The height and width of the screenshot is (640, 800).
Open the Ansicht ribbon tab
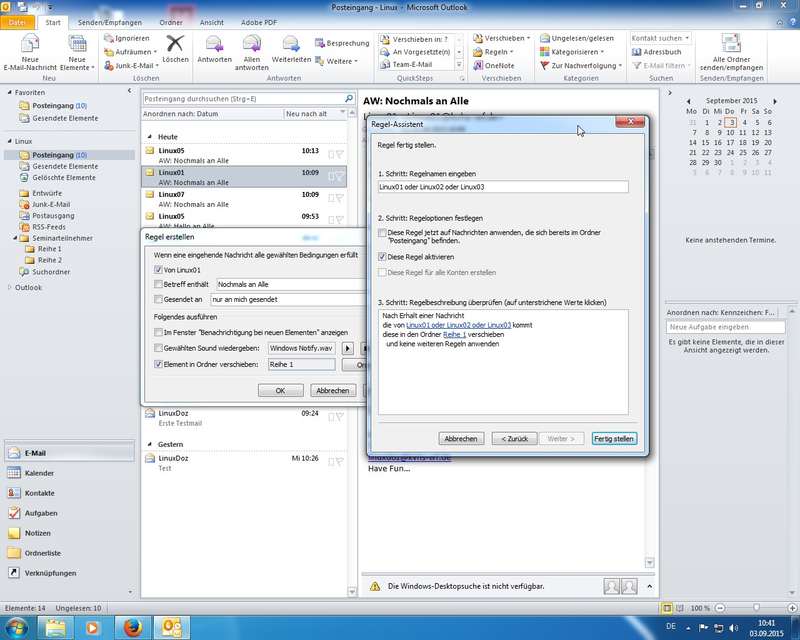point(212,21)
